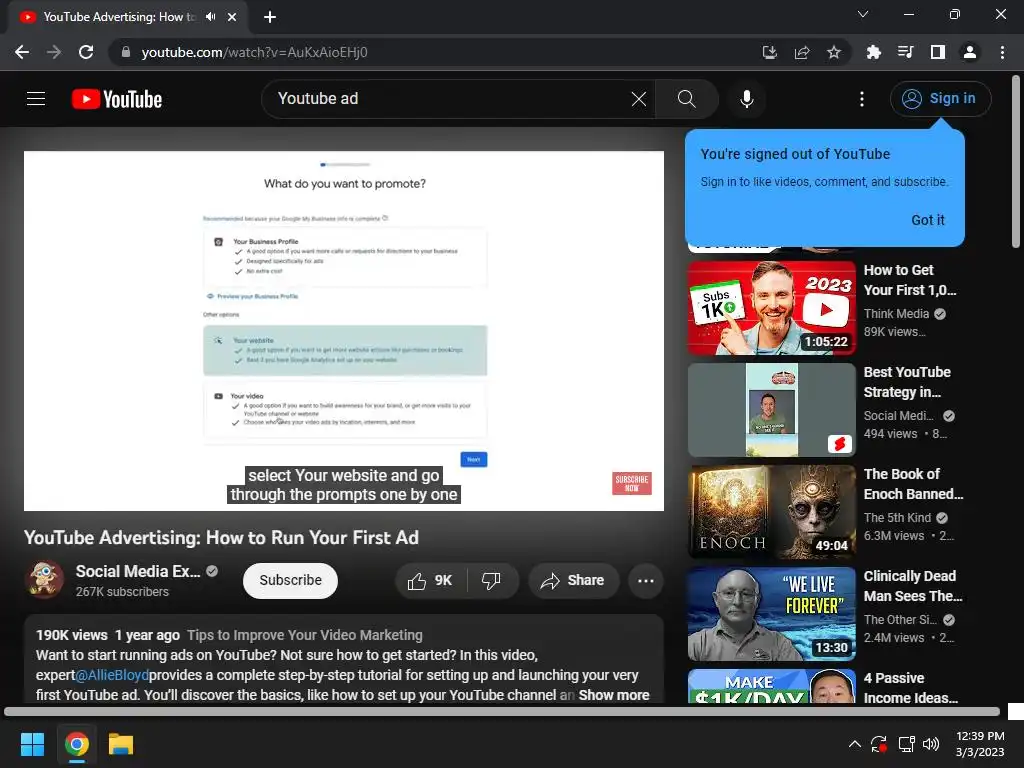This screenshot has width=1024, height=768.
Task: Dislike the video with thumbs down
Action: (x=491, y=581)
